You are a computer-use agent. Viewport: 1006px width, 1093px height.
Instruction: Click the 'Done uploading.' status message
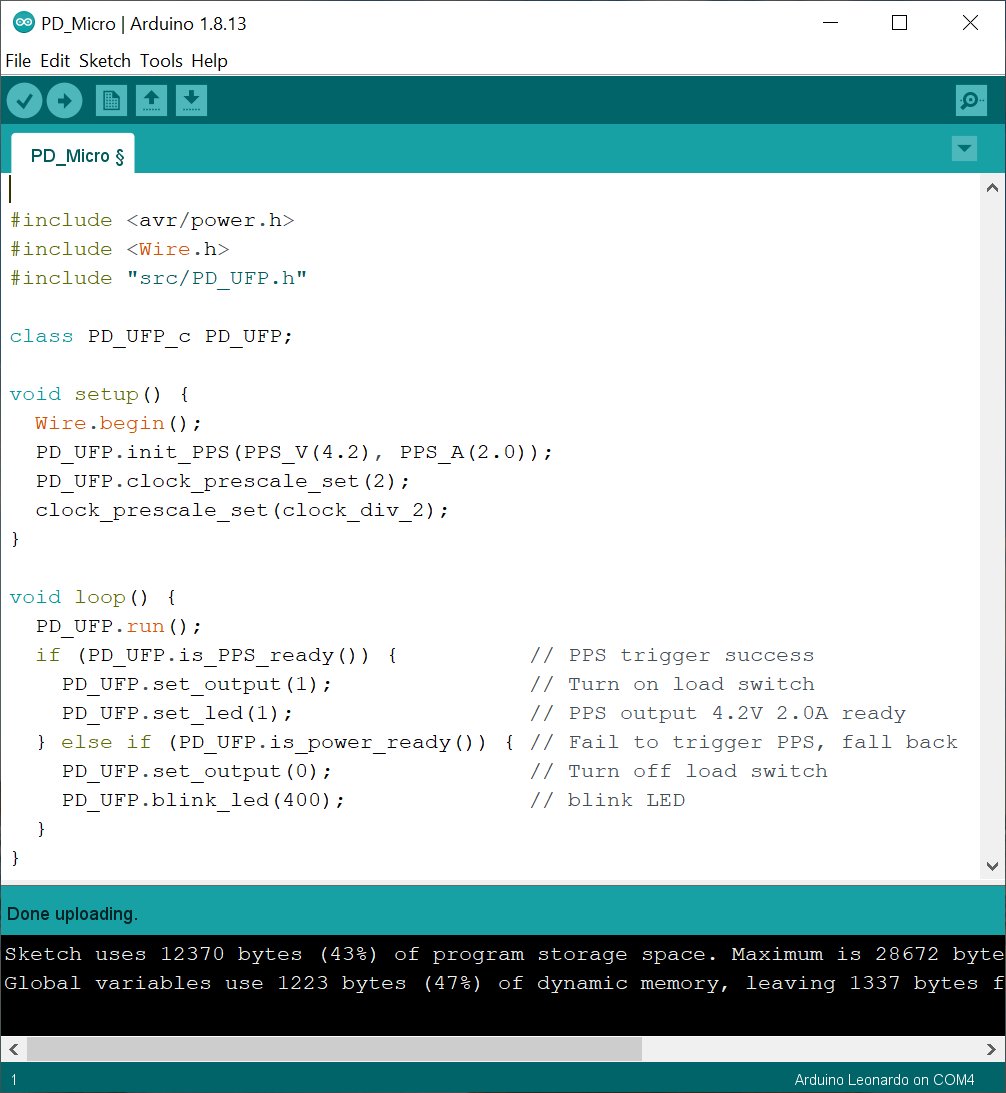tap(73, 914)
